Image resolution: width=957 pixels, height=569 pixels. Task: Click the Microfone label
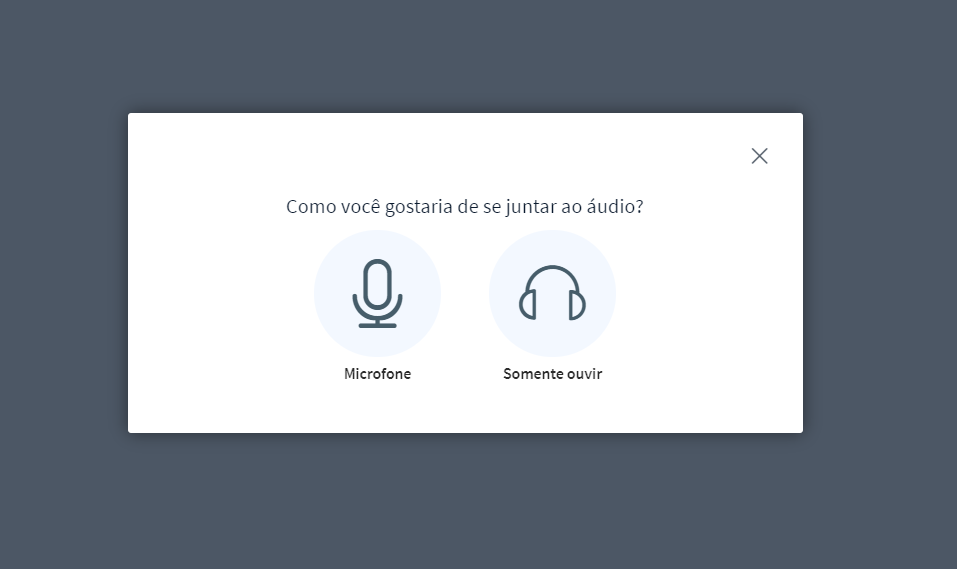[377, 374]
